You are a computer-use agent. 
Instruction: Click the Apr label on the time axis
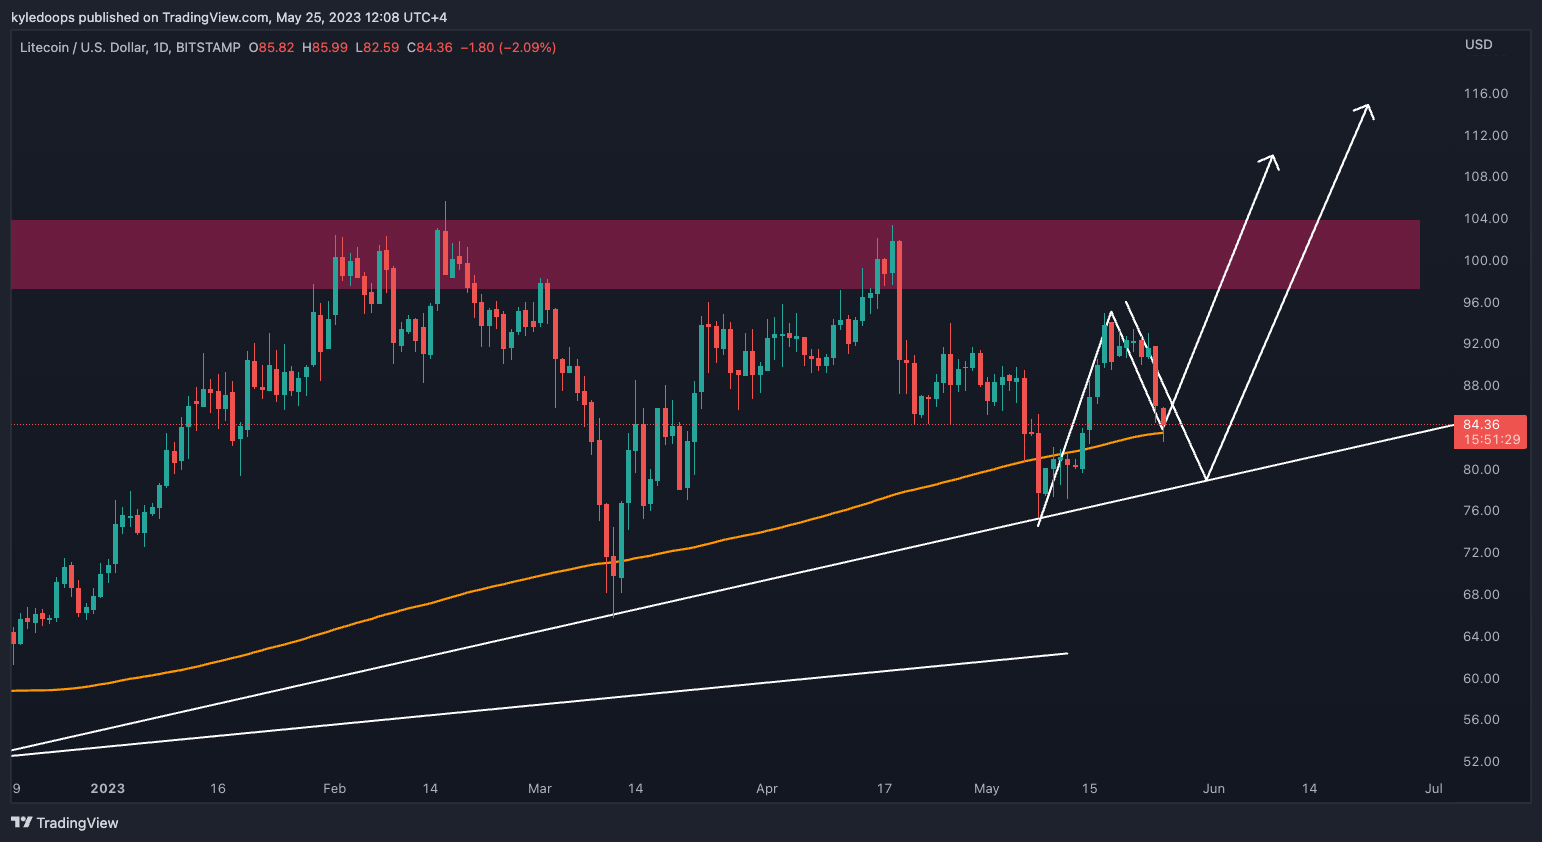767,788
